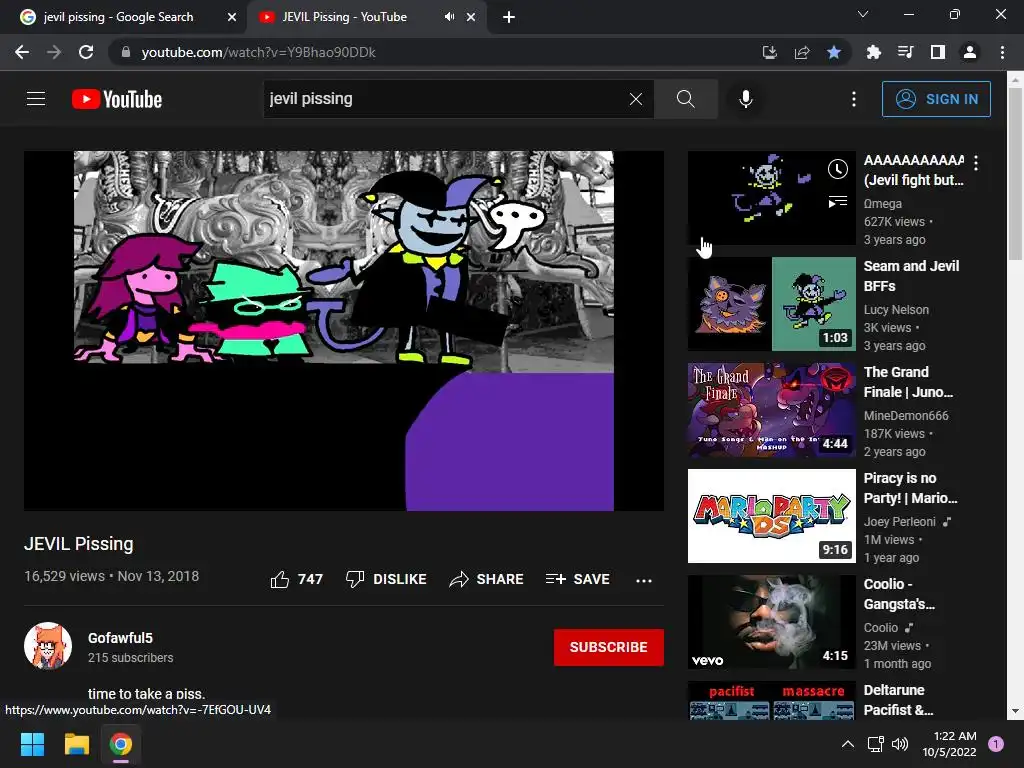
Task: Add Jevil fight video to Watch Later
Action: pos(838,170)
